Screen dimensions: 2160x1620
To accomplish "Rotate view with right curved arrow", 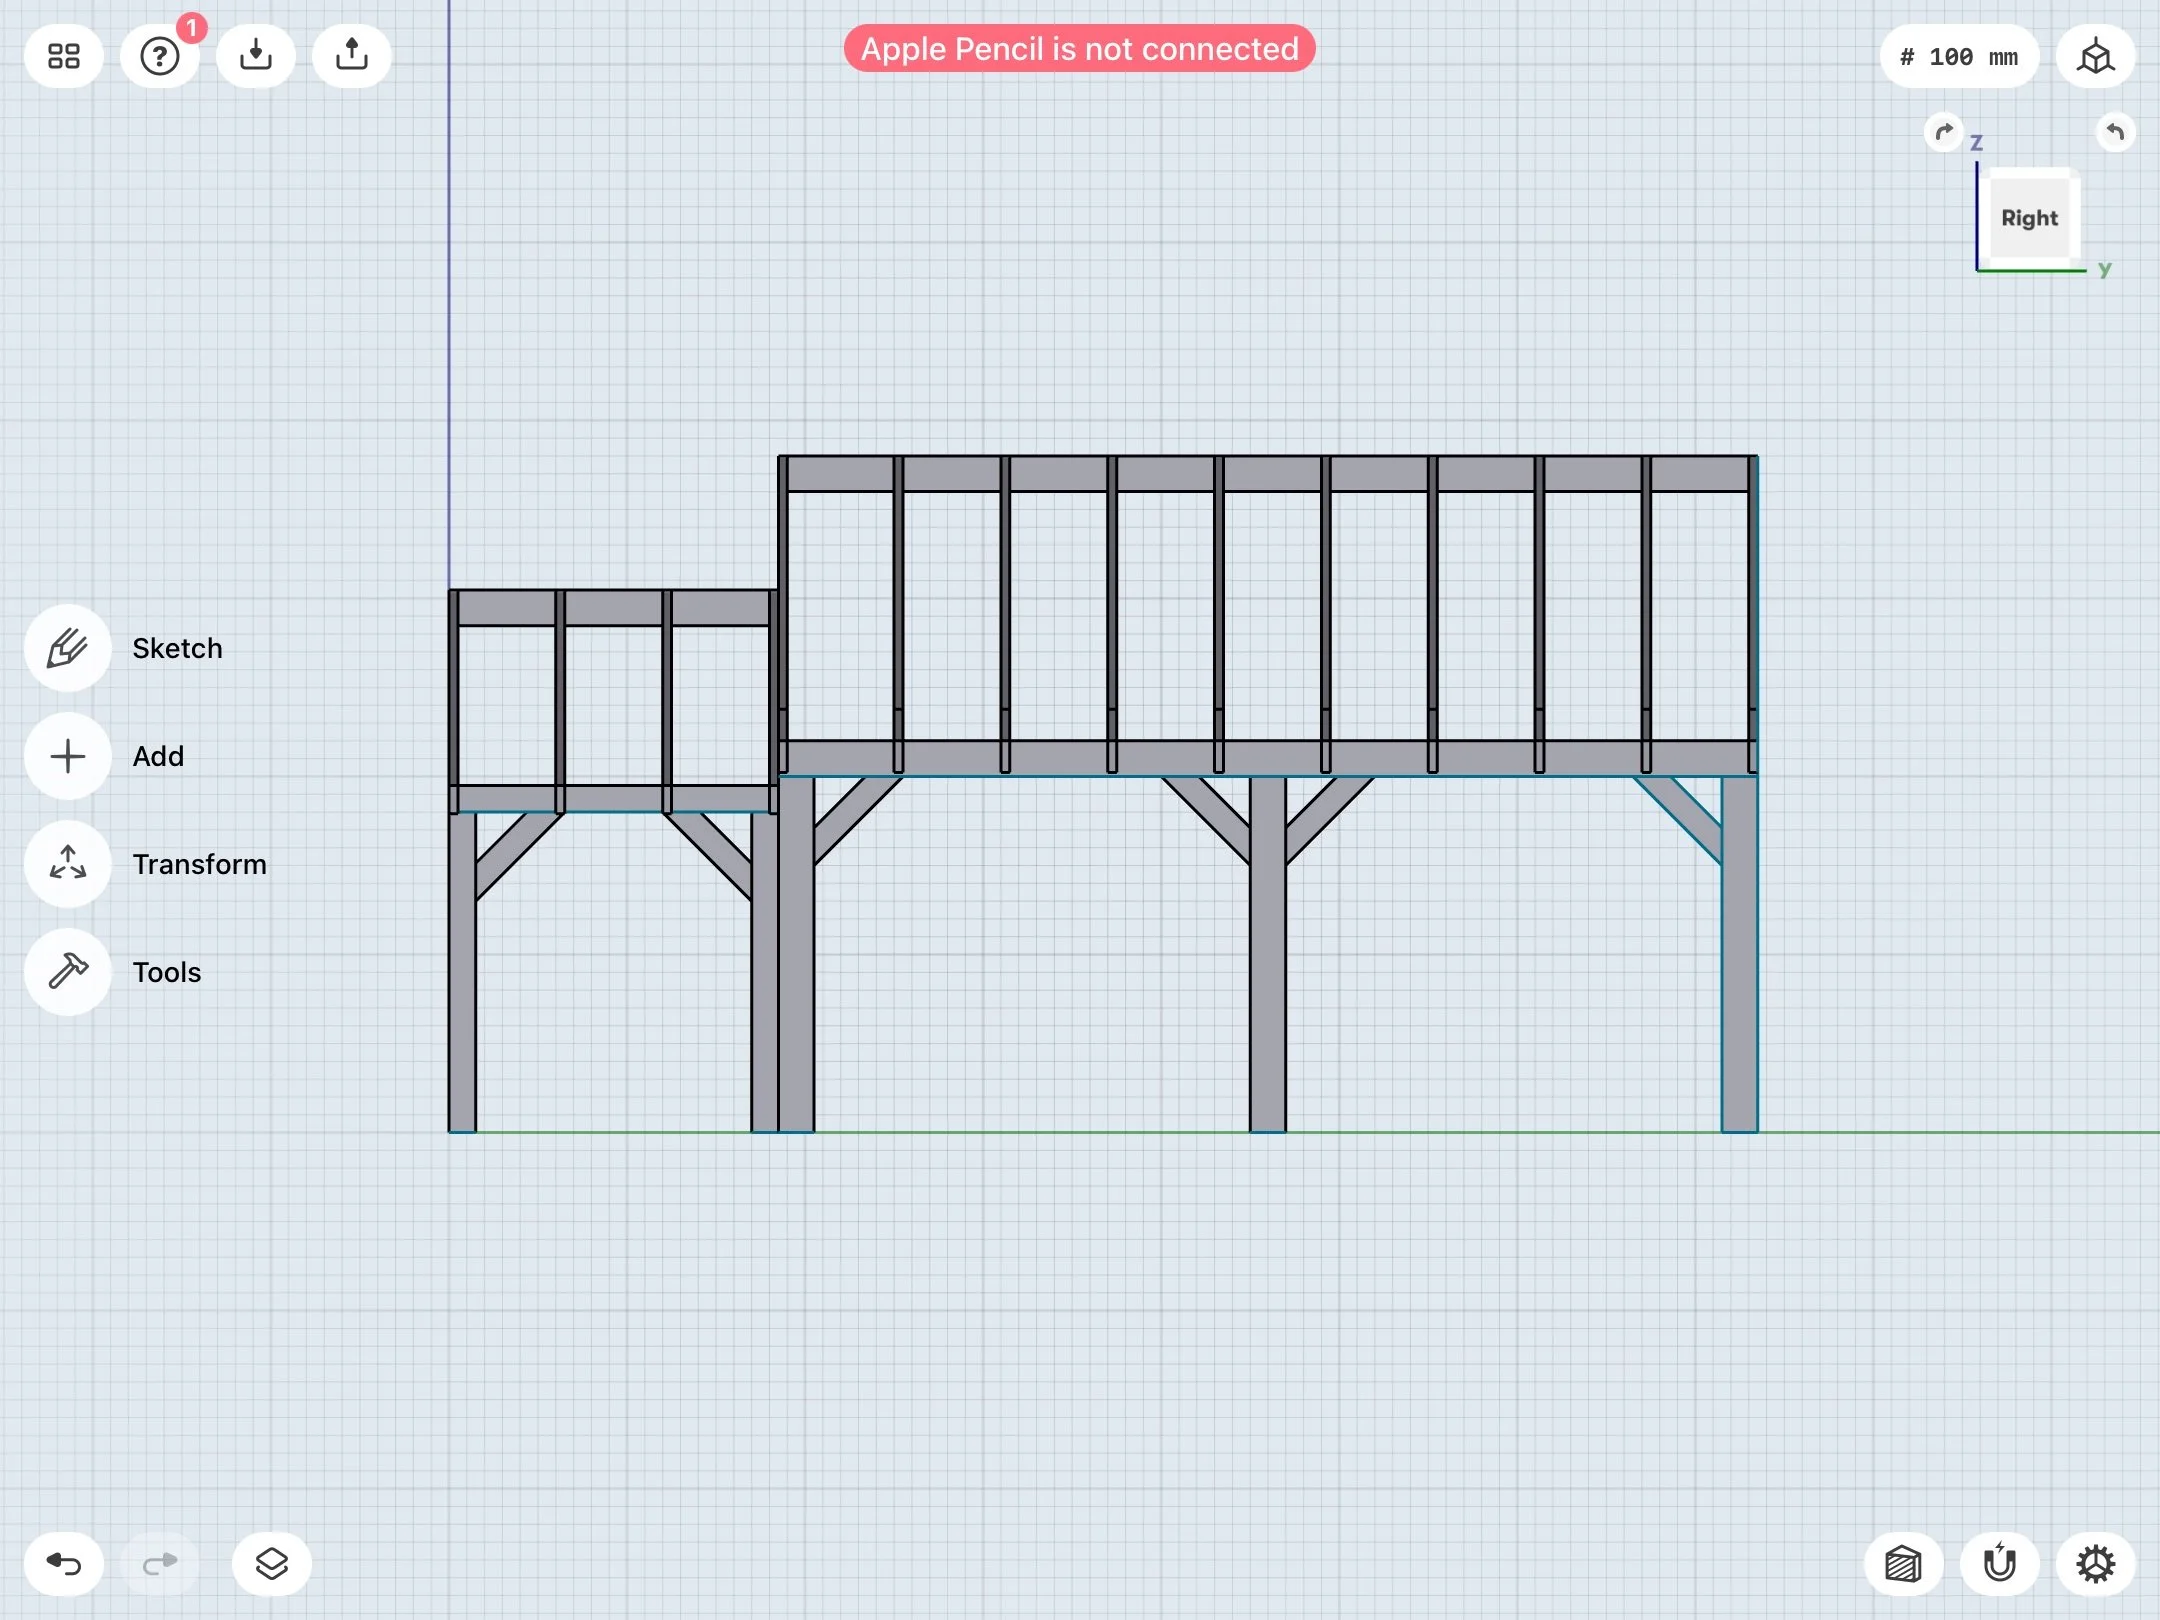I will point(2115,132).
